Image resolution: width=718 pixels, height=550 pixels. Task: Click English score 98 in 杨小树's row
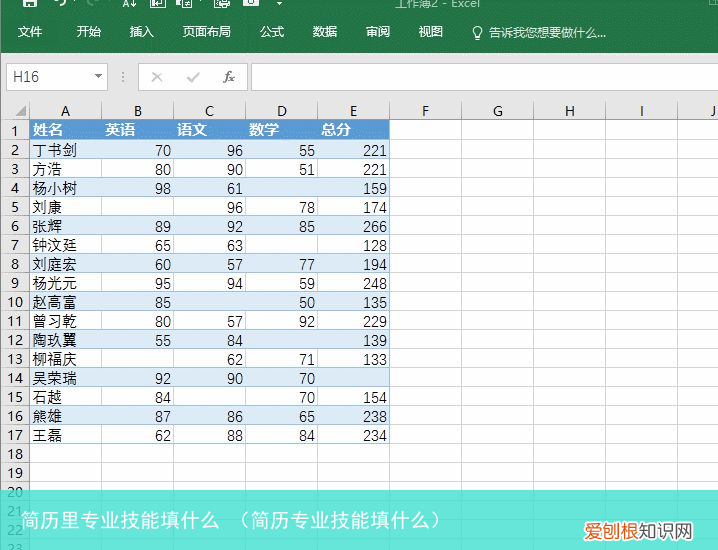tap(137, 188)
